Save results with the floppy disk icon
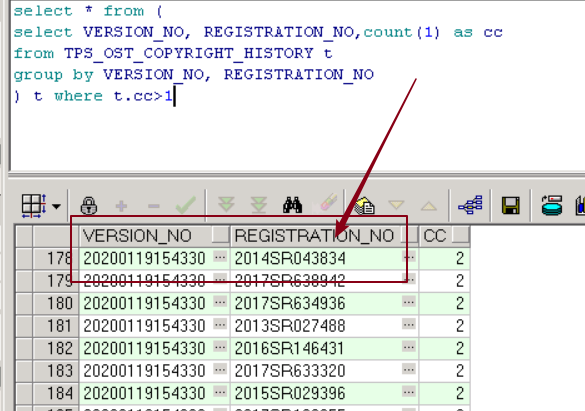 [x=511, y=206]
